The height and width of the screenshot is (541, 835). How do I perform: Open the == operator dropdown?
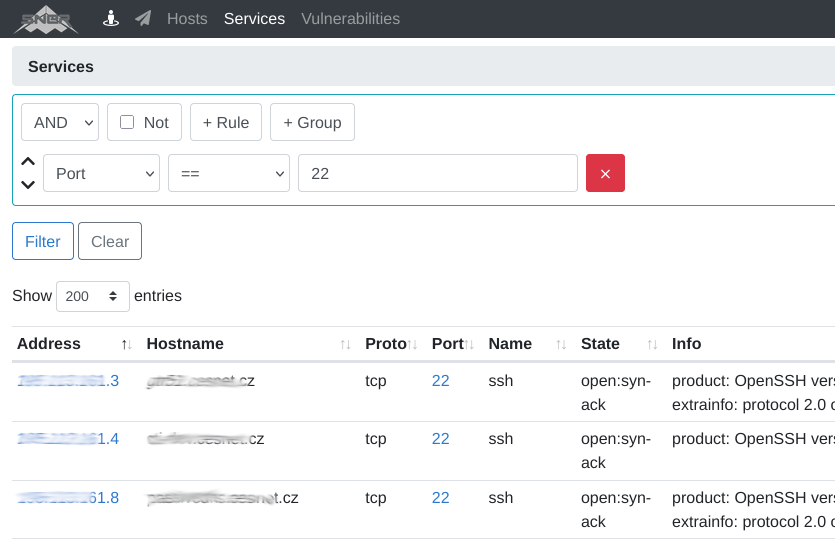(x=228, y=173)
